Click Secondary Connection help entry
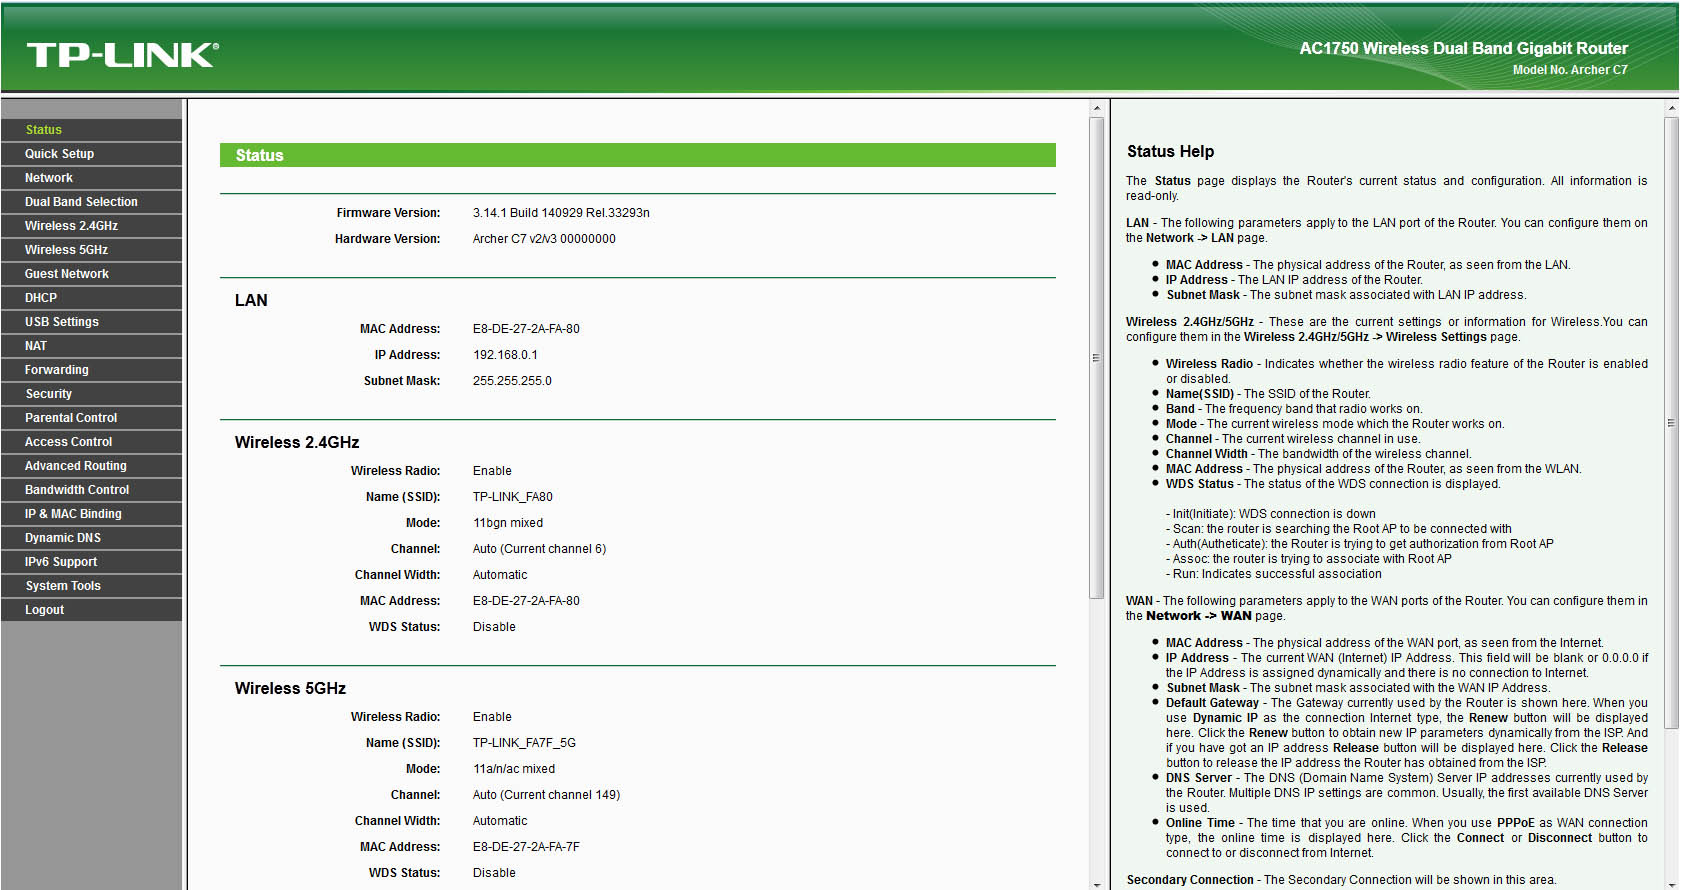Viewport: 1682px width, 890px height. (x=1341, y=880)
